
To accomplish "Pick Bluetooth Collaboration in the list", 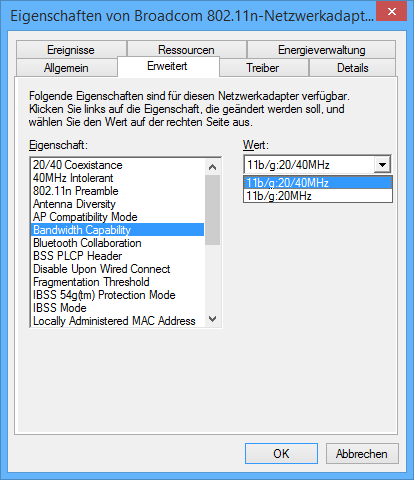I will [x=117, y=243].
